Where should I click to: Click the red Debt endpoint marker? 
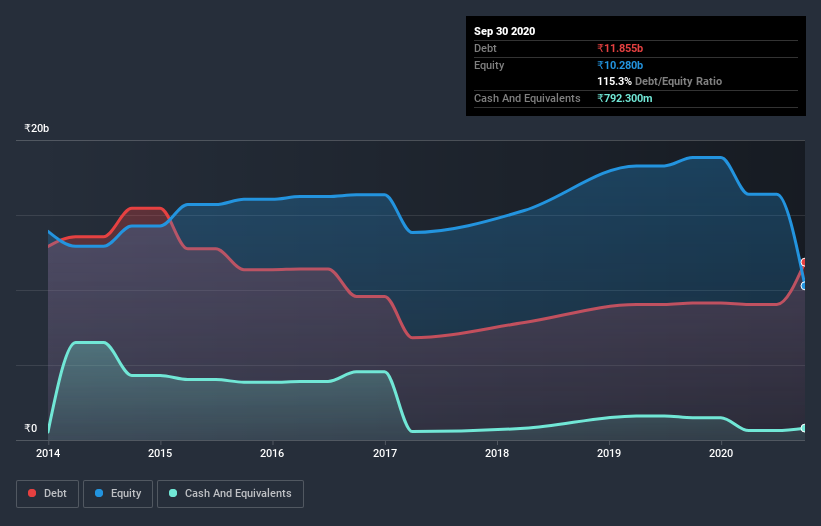click(x=804, y=262)
